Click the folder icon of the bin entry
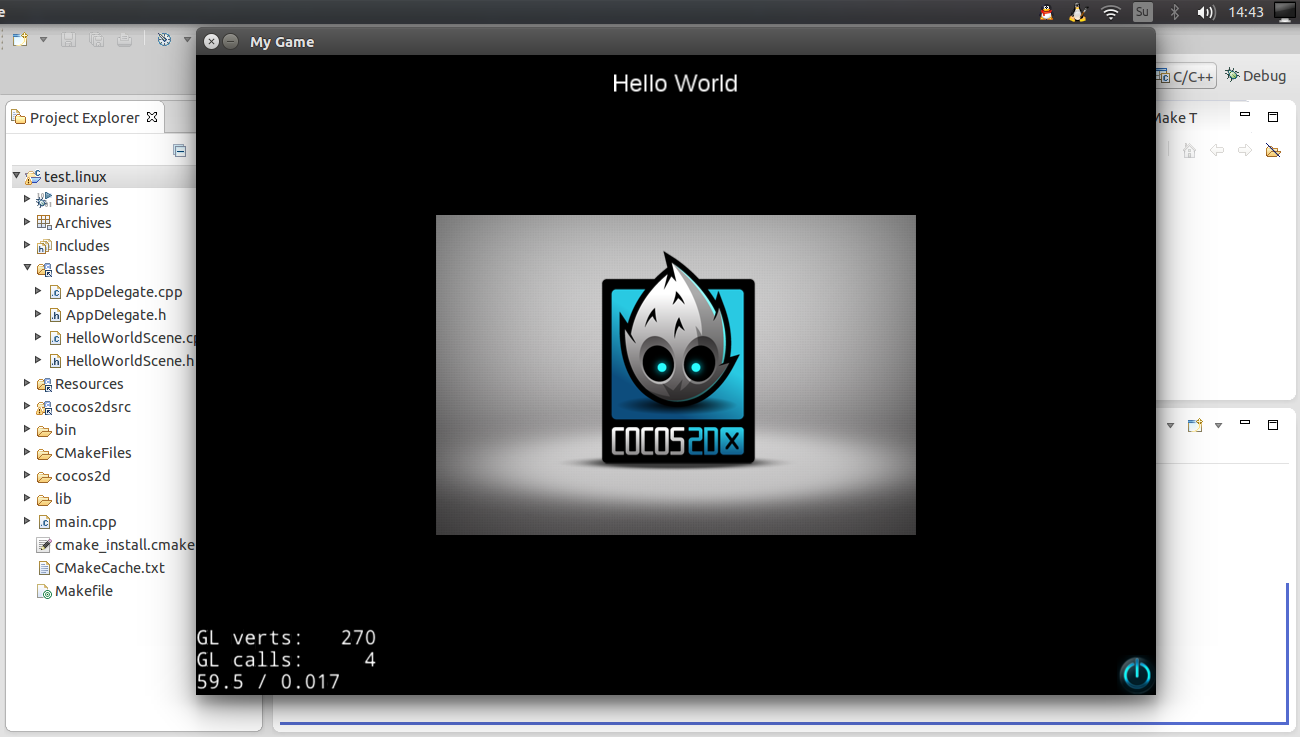1300x737 pixels. pos(44,430)
